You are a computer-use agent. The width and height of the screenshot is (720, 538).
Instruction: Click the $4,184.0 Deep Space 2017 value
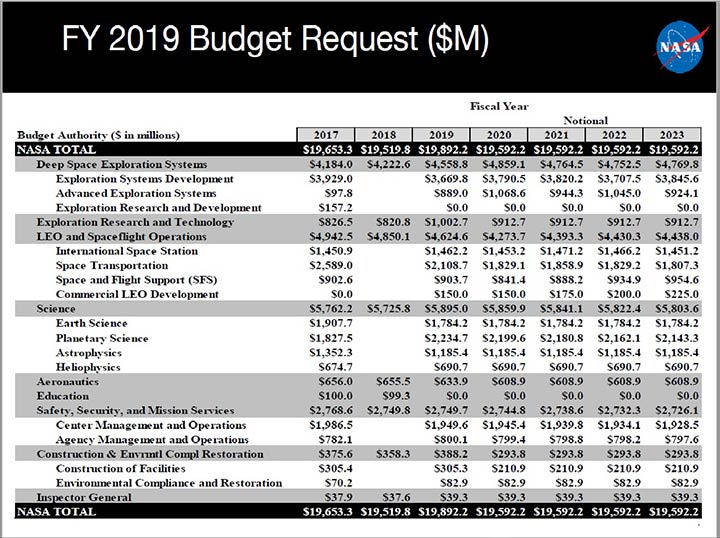(331, 164)
